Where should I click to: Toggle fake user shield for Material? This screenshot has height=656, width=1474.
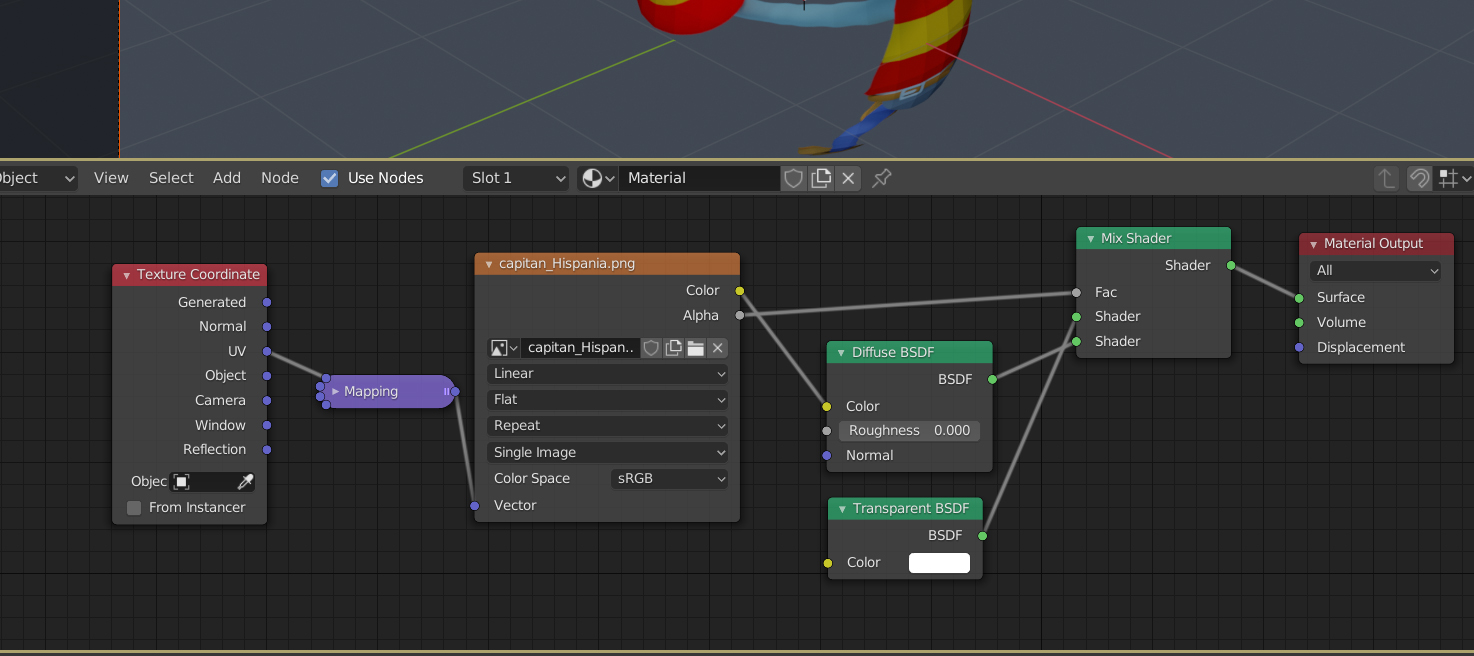click(793, 178)
